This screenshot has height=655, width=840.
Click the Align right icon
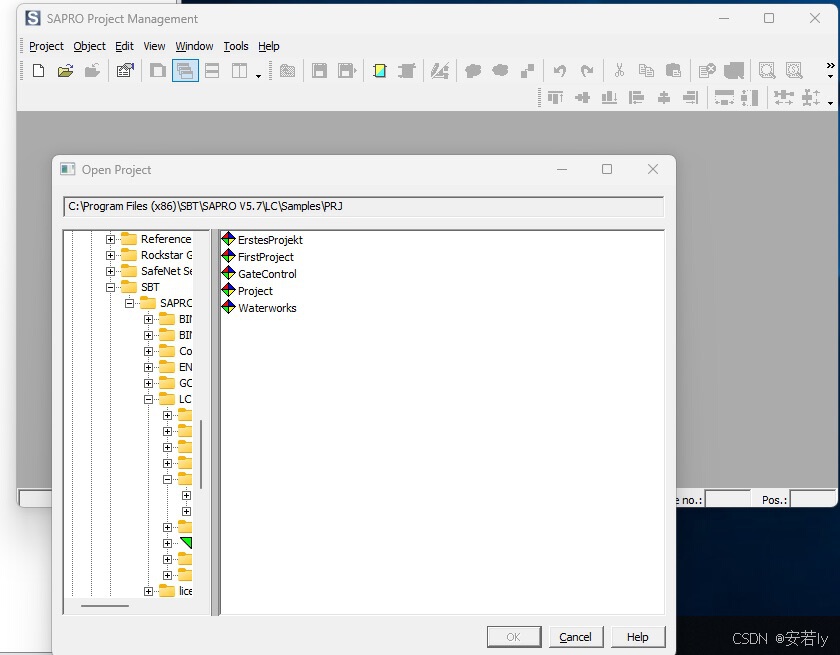click(691, 97)
